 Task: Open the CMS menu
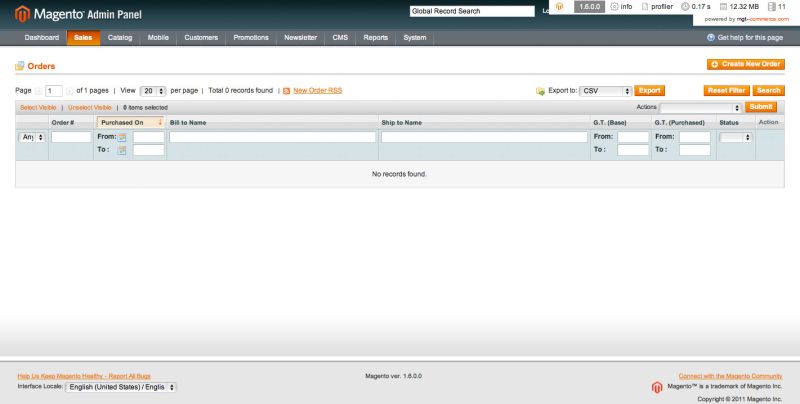tap(340, 37)
